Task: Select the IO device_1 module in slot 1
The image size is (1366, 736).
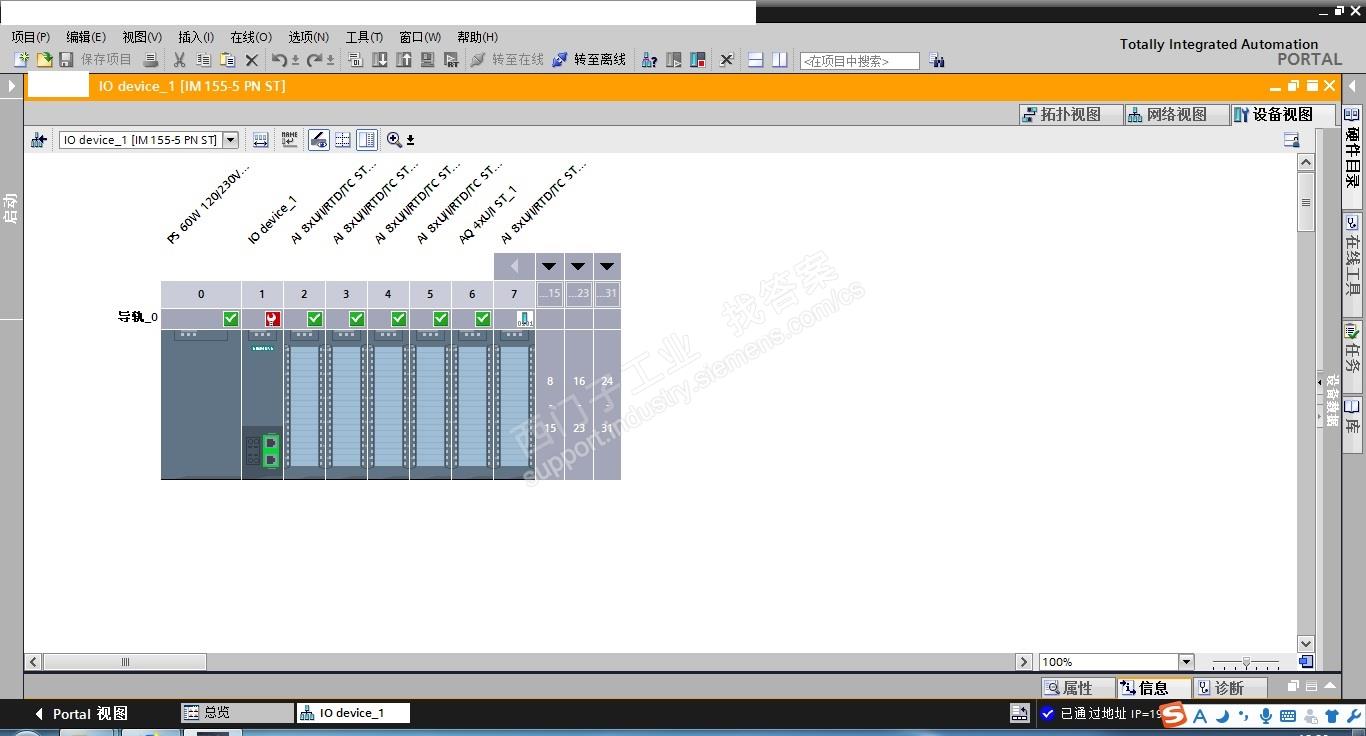Action: tap(262, 404)
